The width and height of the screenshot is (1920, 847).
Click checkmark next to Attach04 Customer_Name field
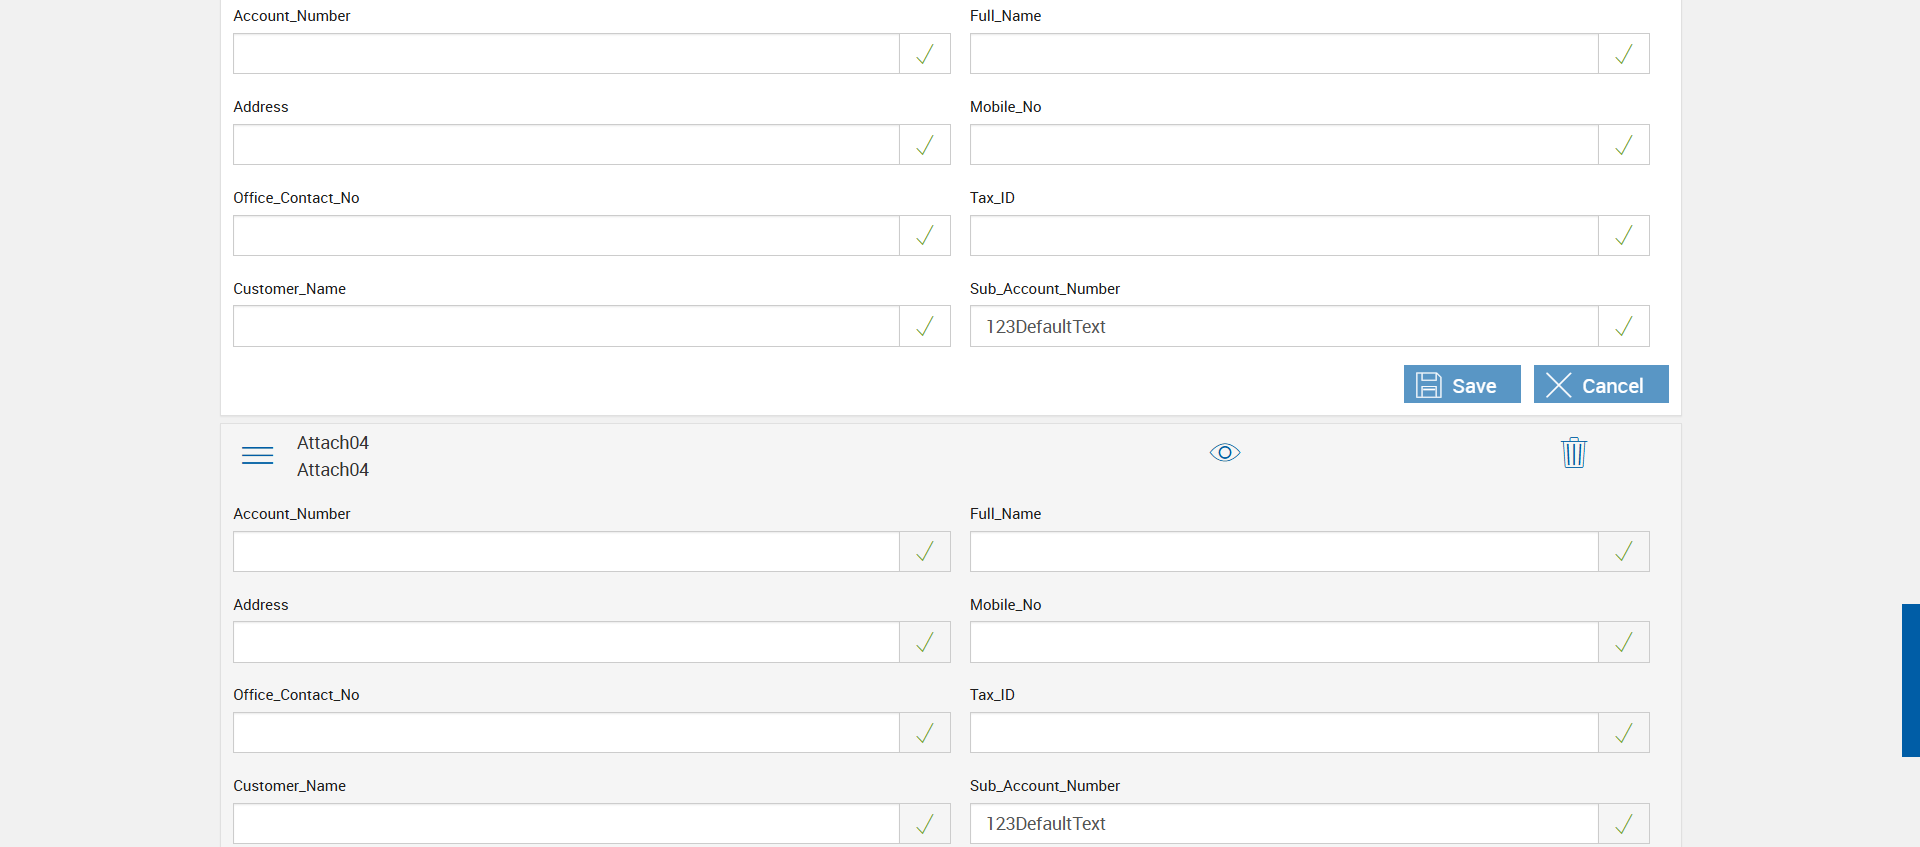click(925, 824)
